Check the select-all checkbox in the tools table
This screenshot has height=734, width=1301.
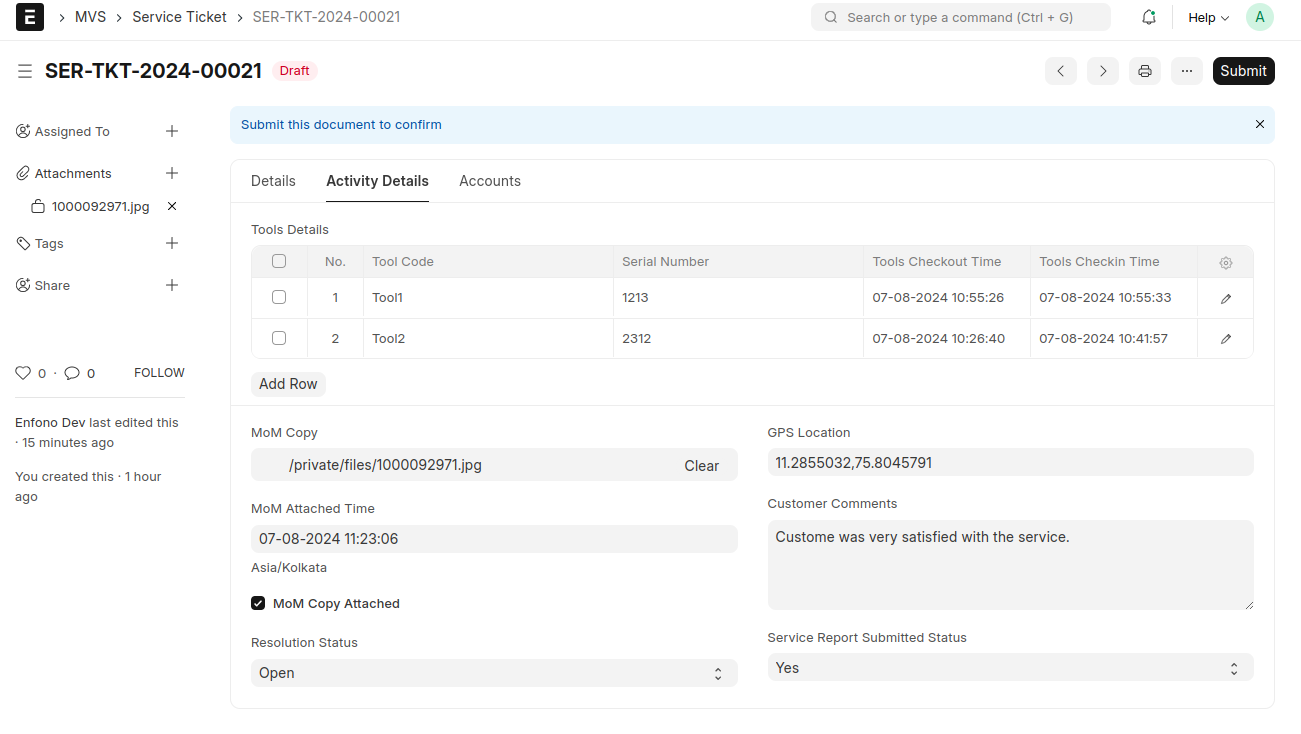click(278, 261)
